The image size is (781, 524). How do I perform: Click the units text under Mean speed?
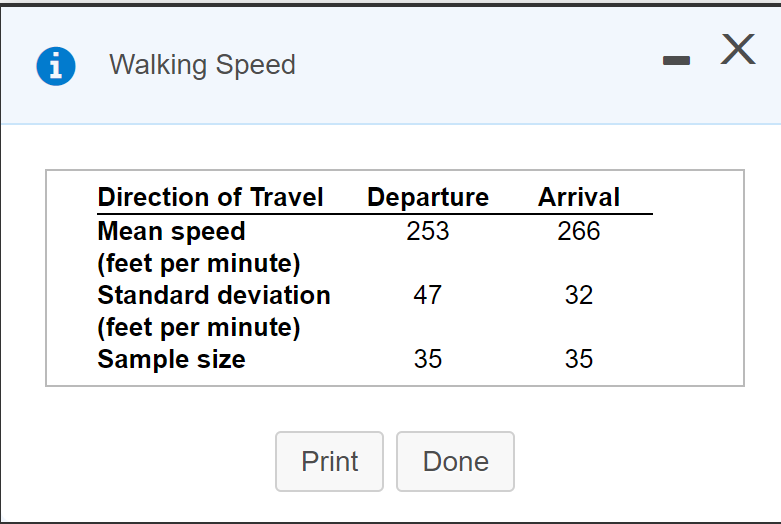[199, 263]
